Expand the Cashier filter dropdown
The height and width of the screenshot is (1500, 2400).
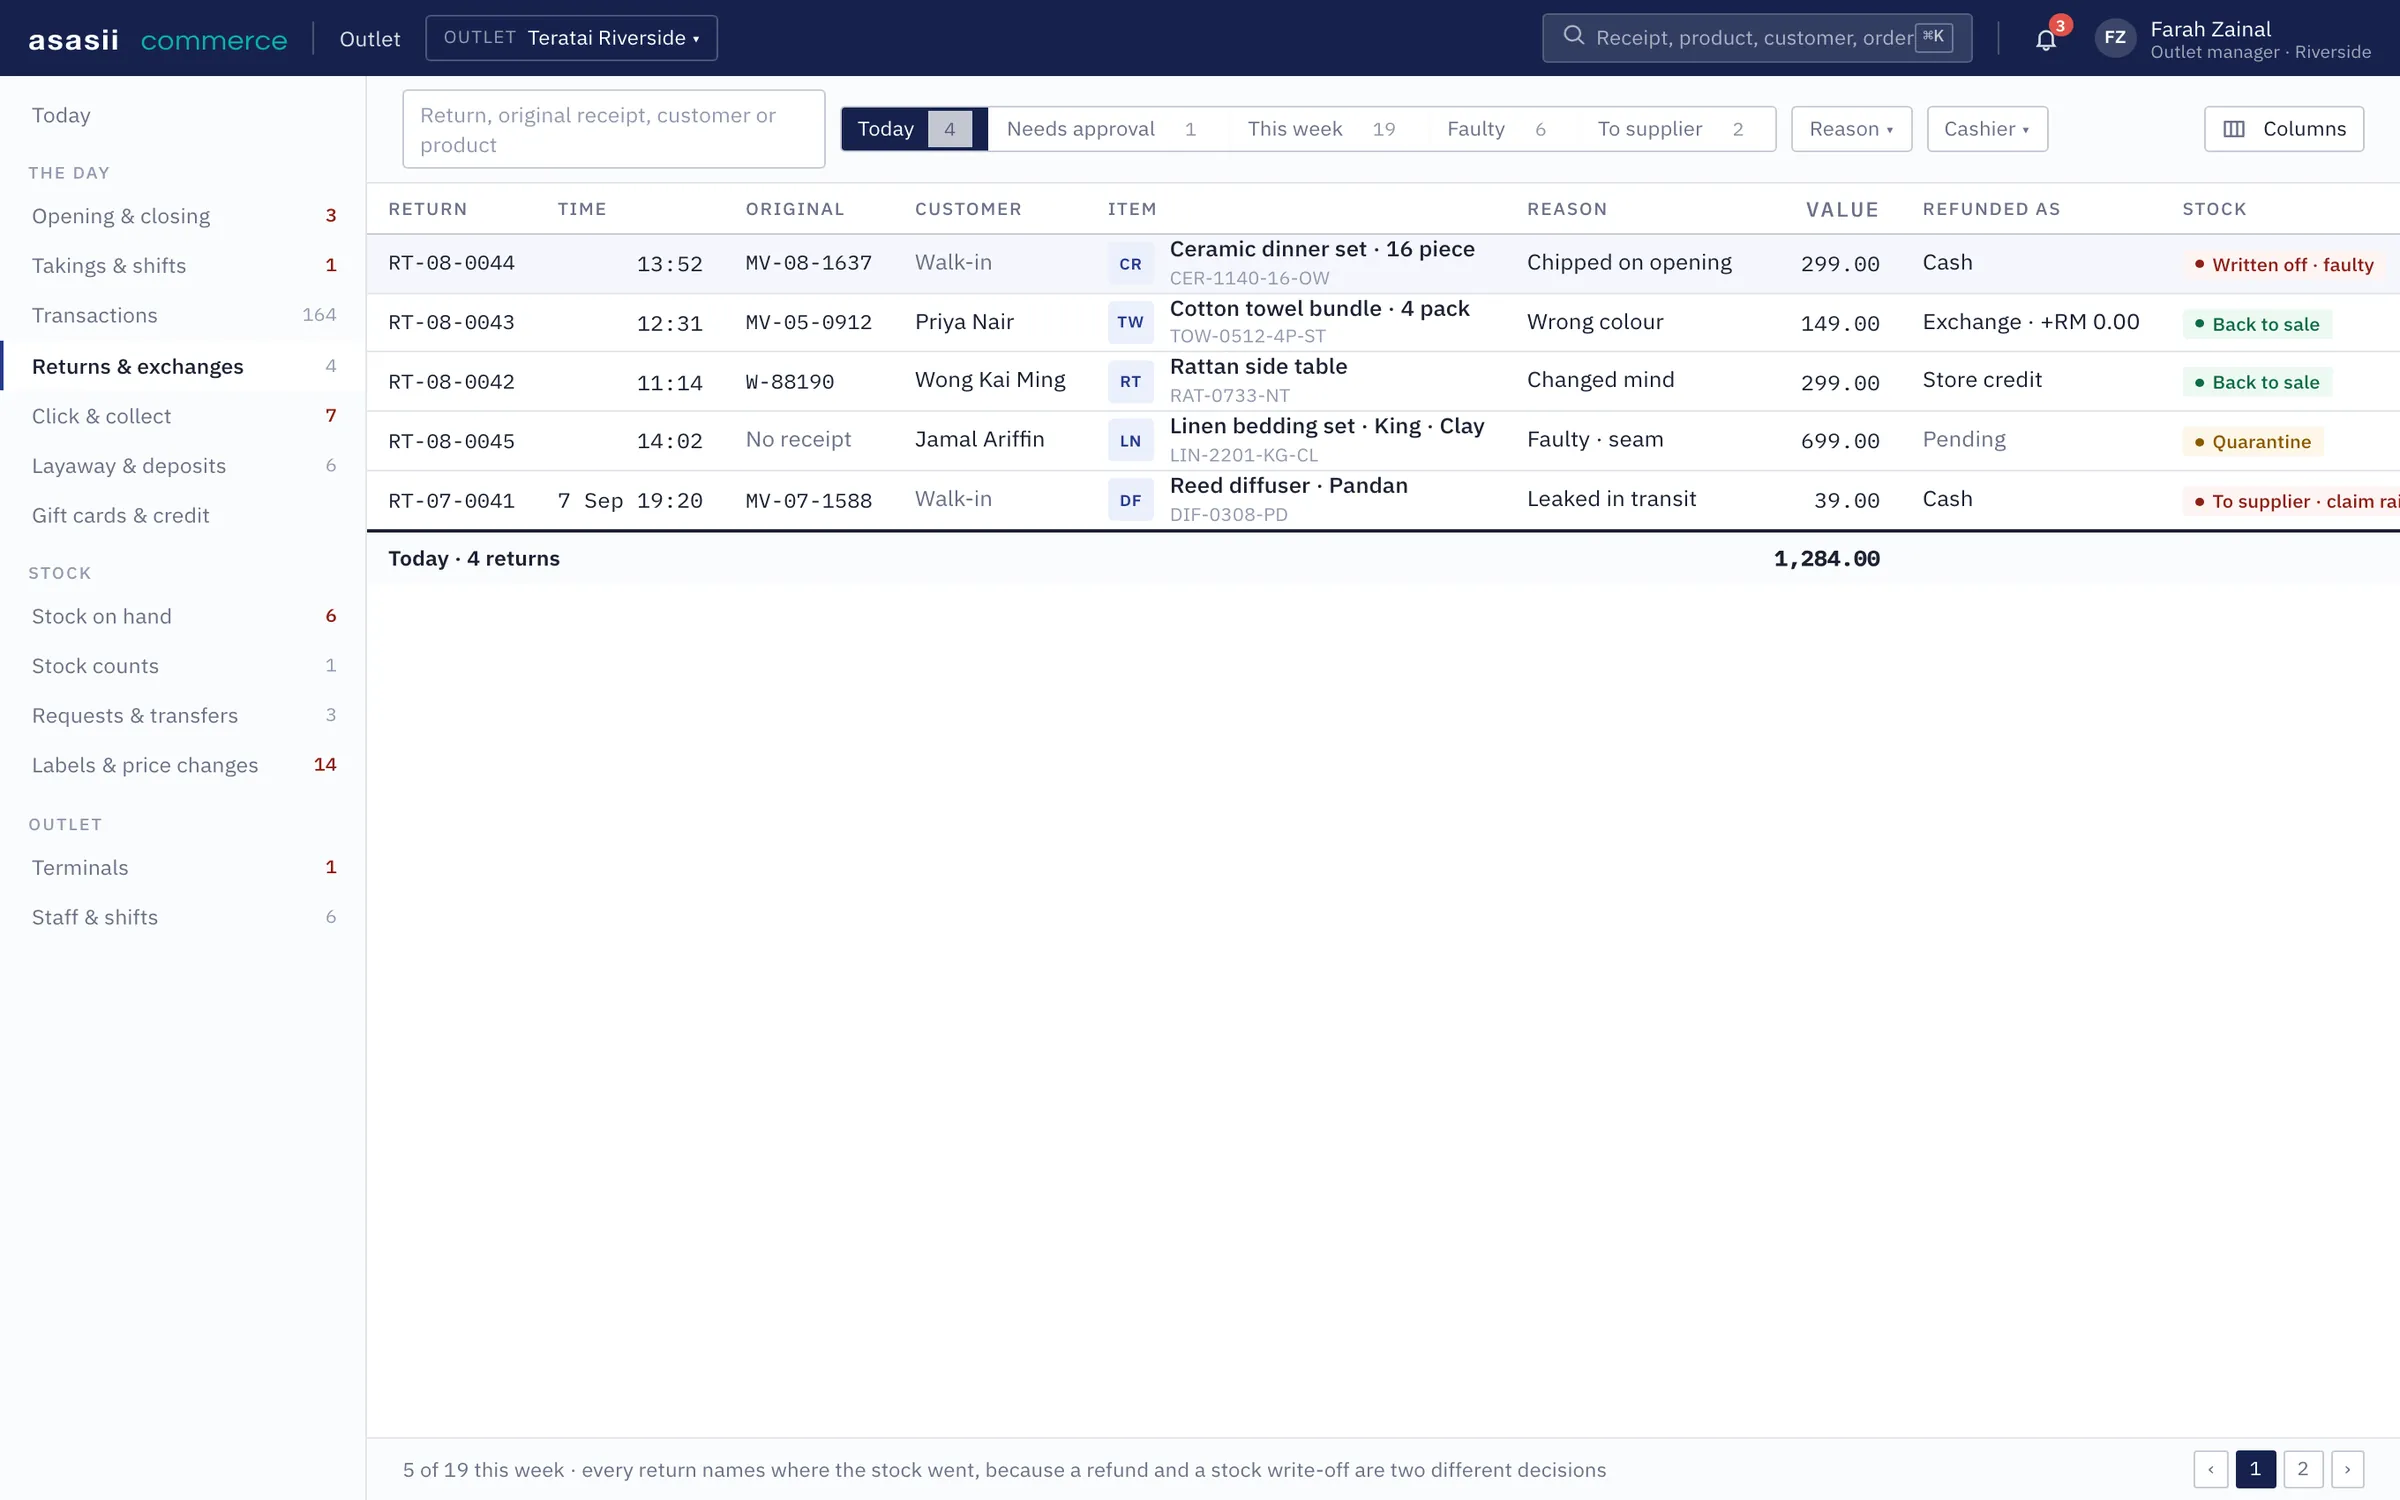point(1987,129)
